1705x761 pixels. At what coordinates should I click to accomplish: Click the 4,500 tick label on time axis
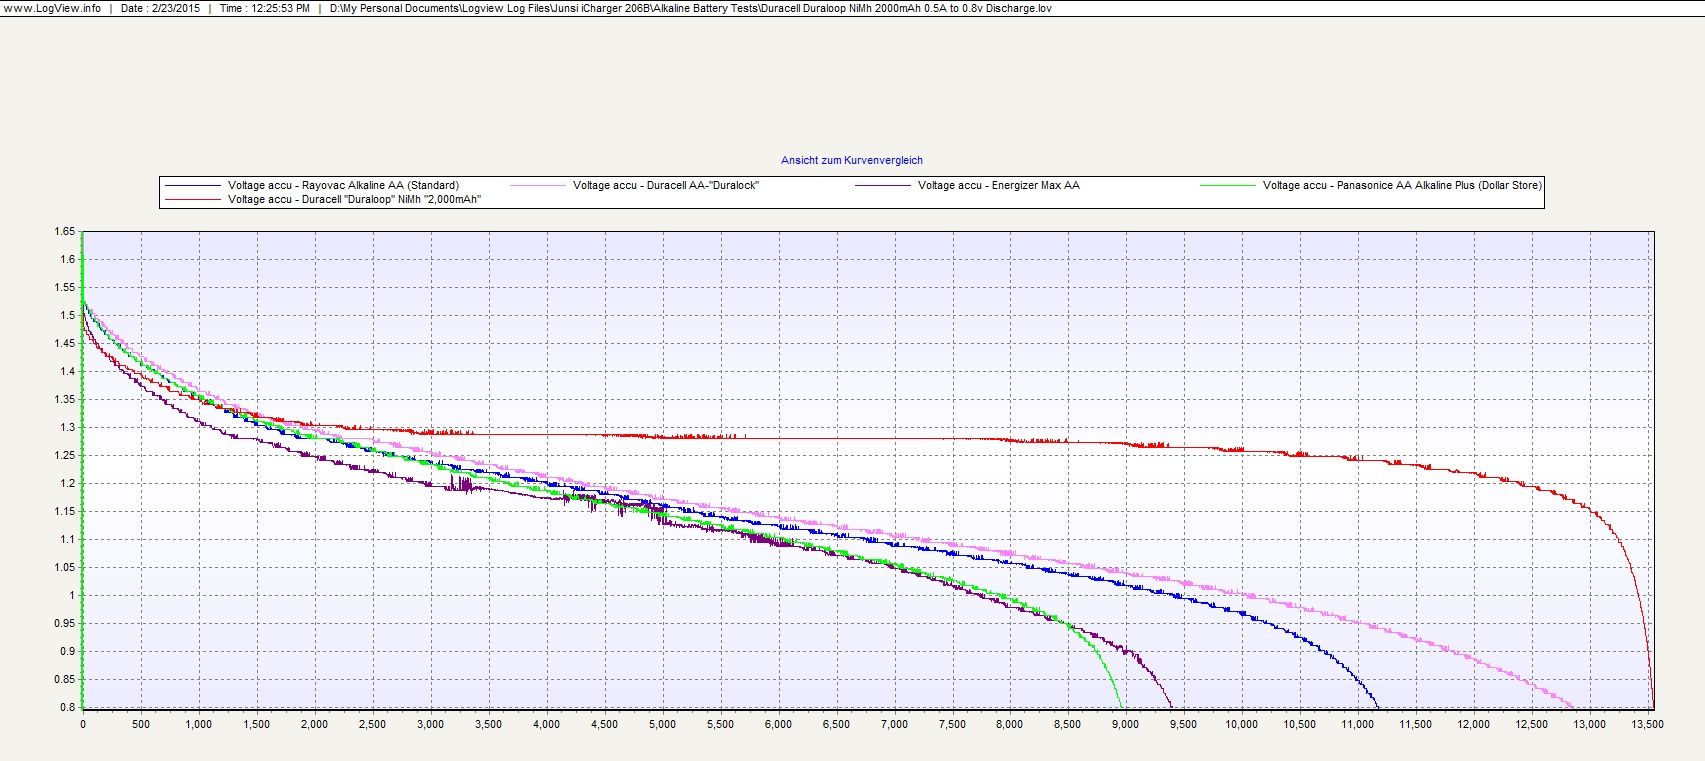(x=605, y=724)
